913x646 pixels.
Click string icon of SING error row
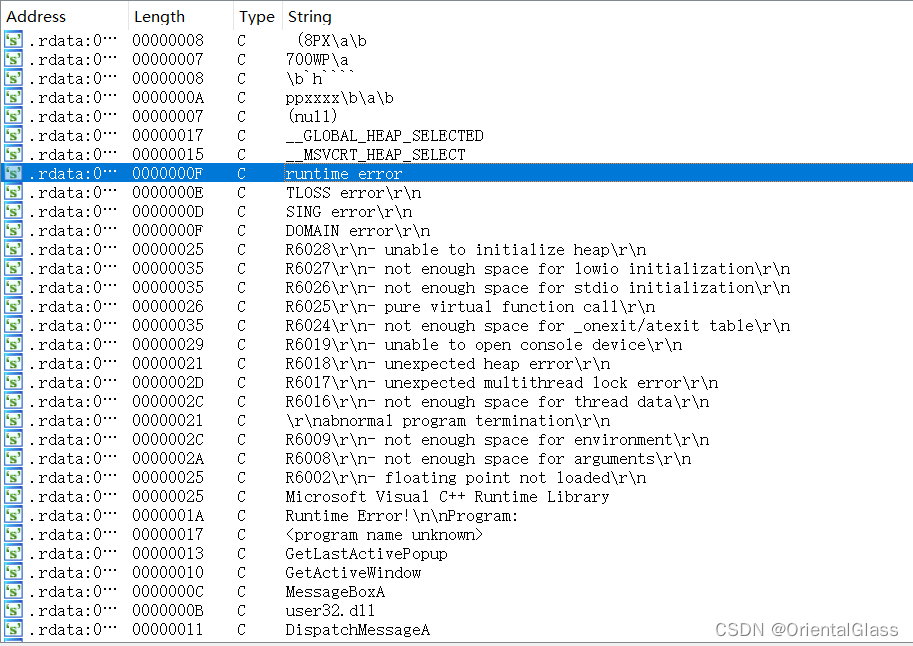(x=13, y=211)
